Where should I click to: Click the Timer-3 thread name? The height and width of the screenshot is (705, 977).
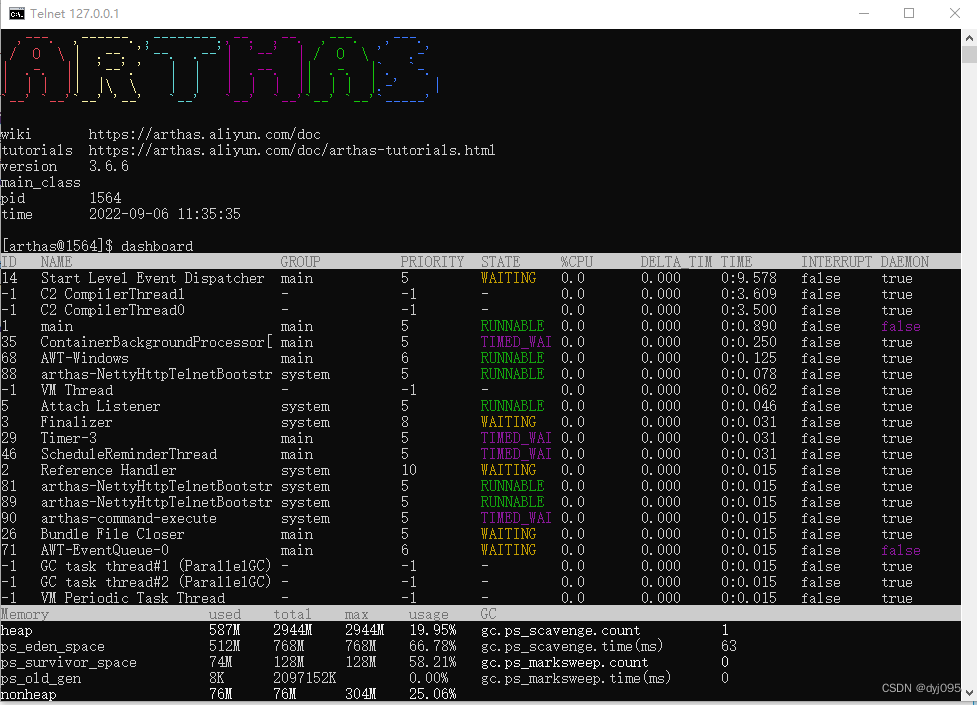[69, 438]
